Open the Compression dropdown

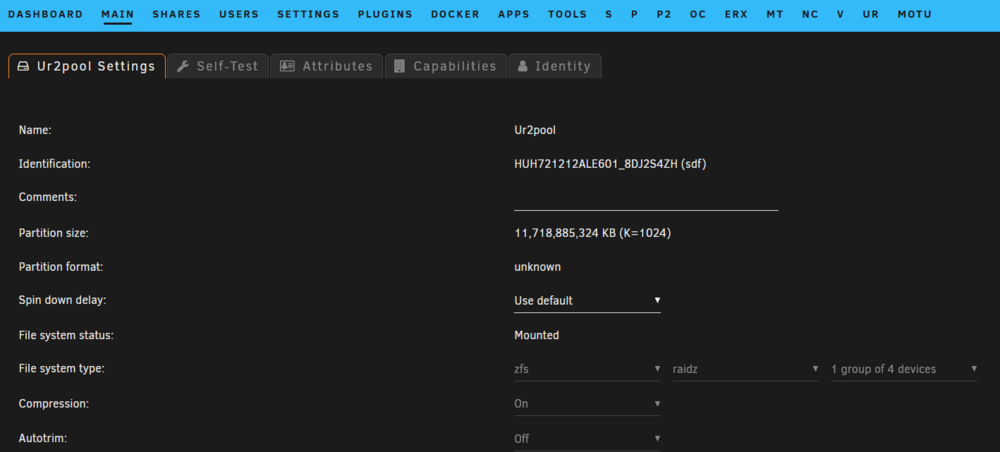click(x=587, y=404)
